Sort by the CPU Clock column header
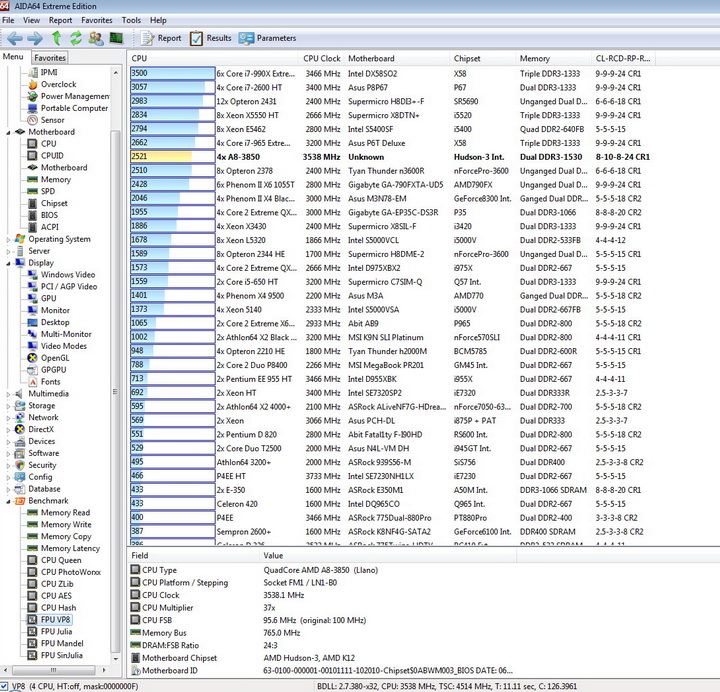 [x=321, y=58]
